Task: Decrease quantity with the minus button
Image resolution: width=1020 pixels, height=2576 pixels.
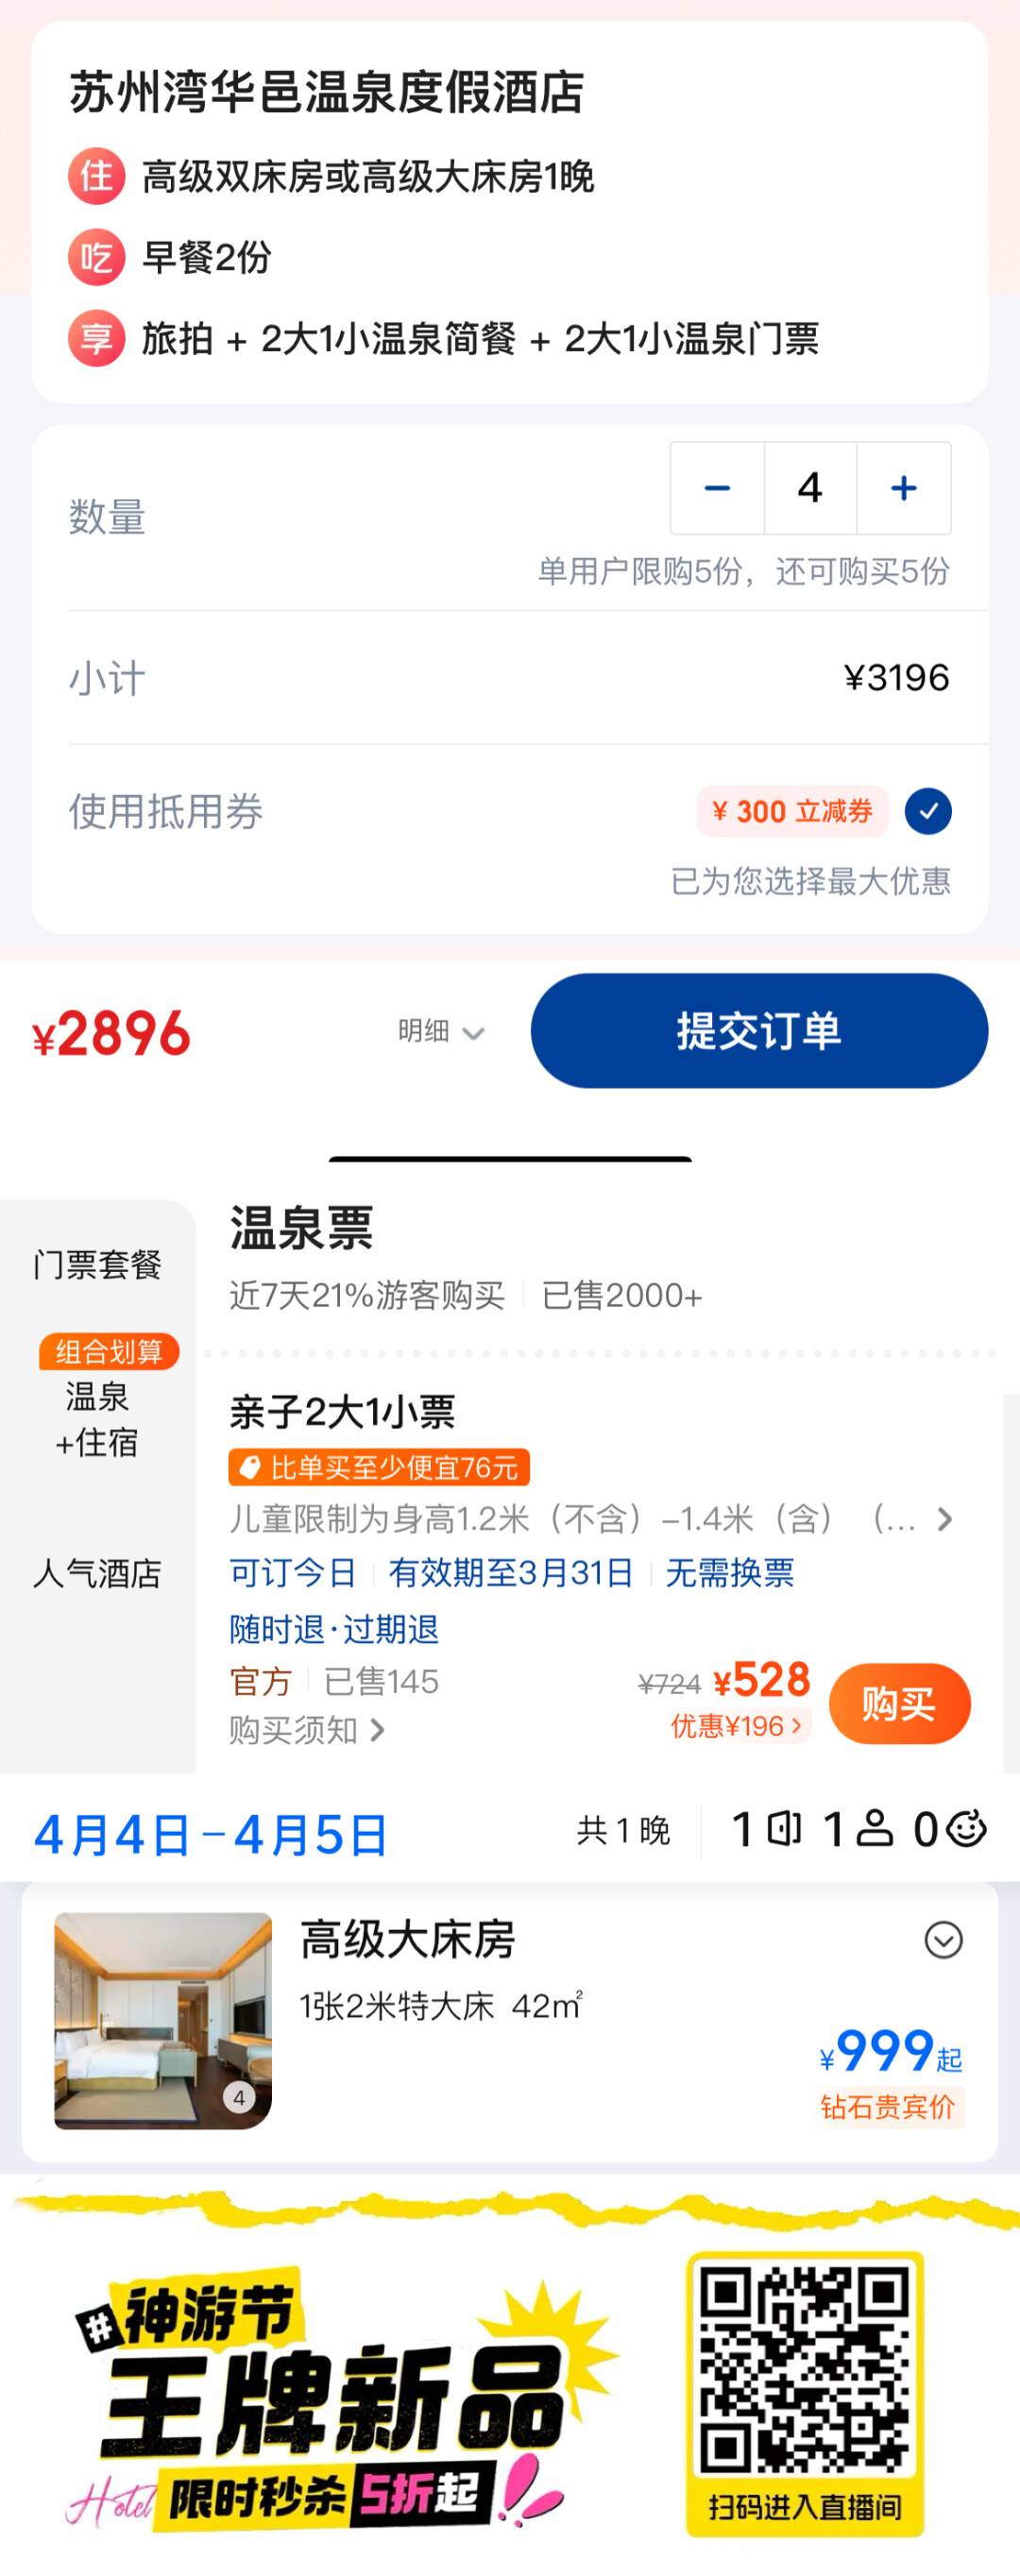Action: click(717, 488)
